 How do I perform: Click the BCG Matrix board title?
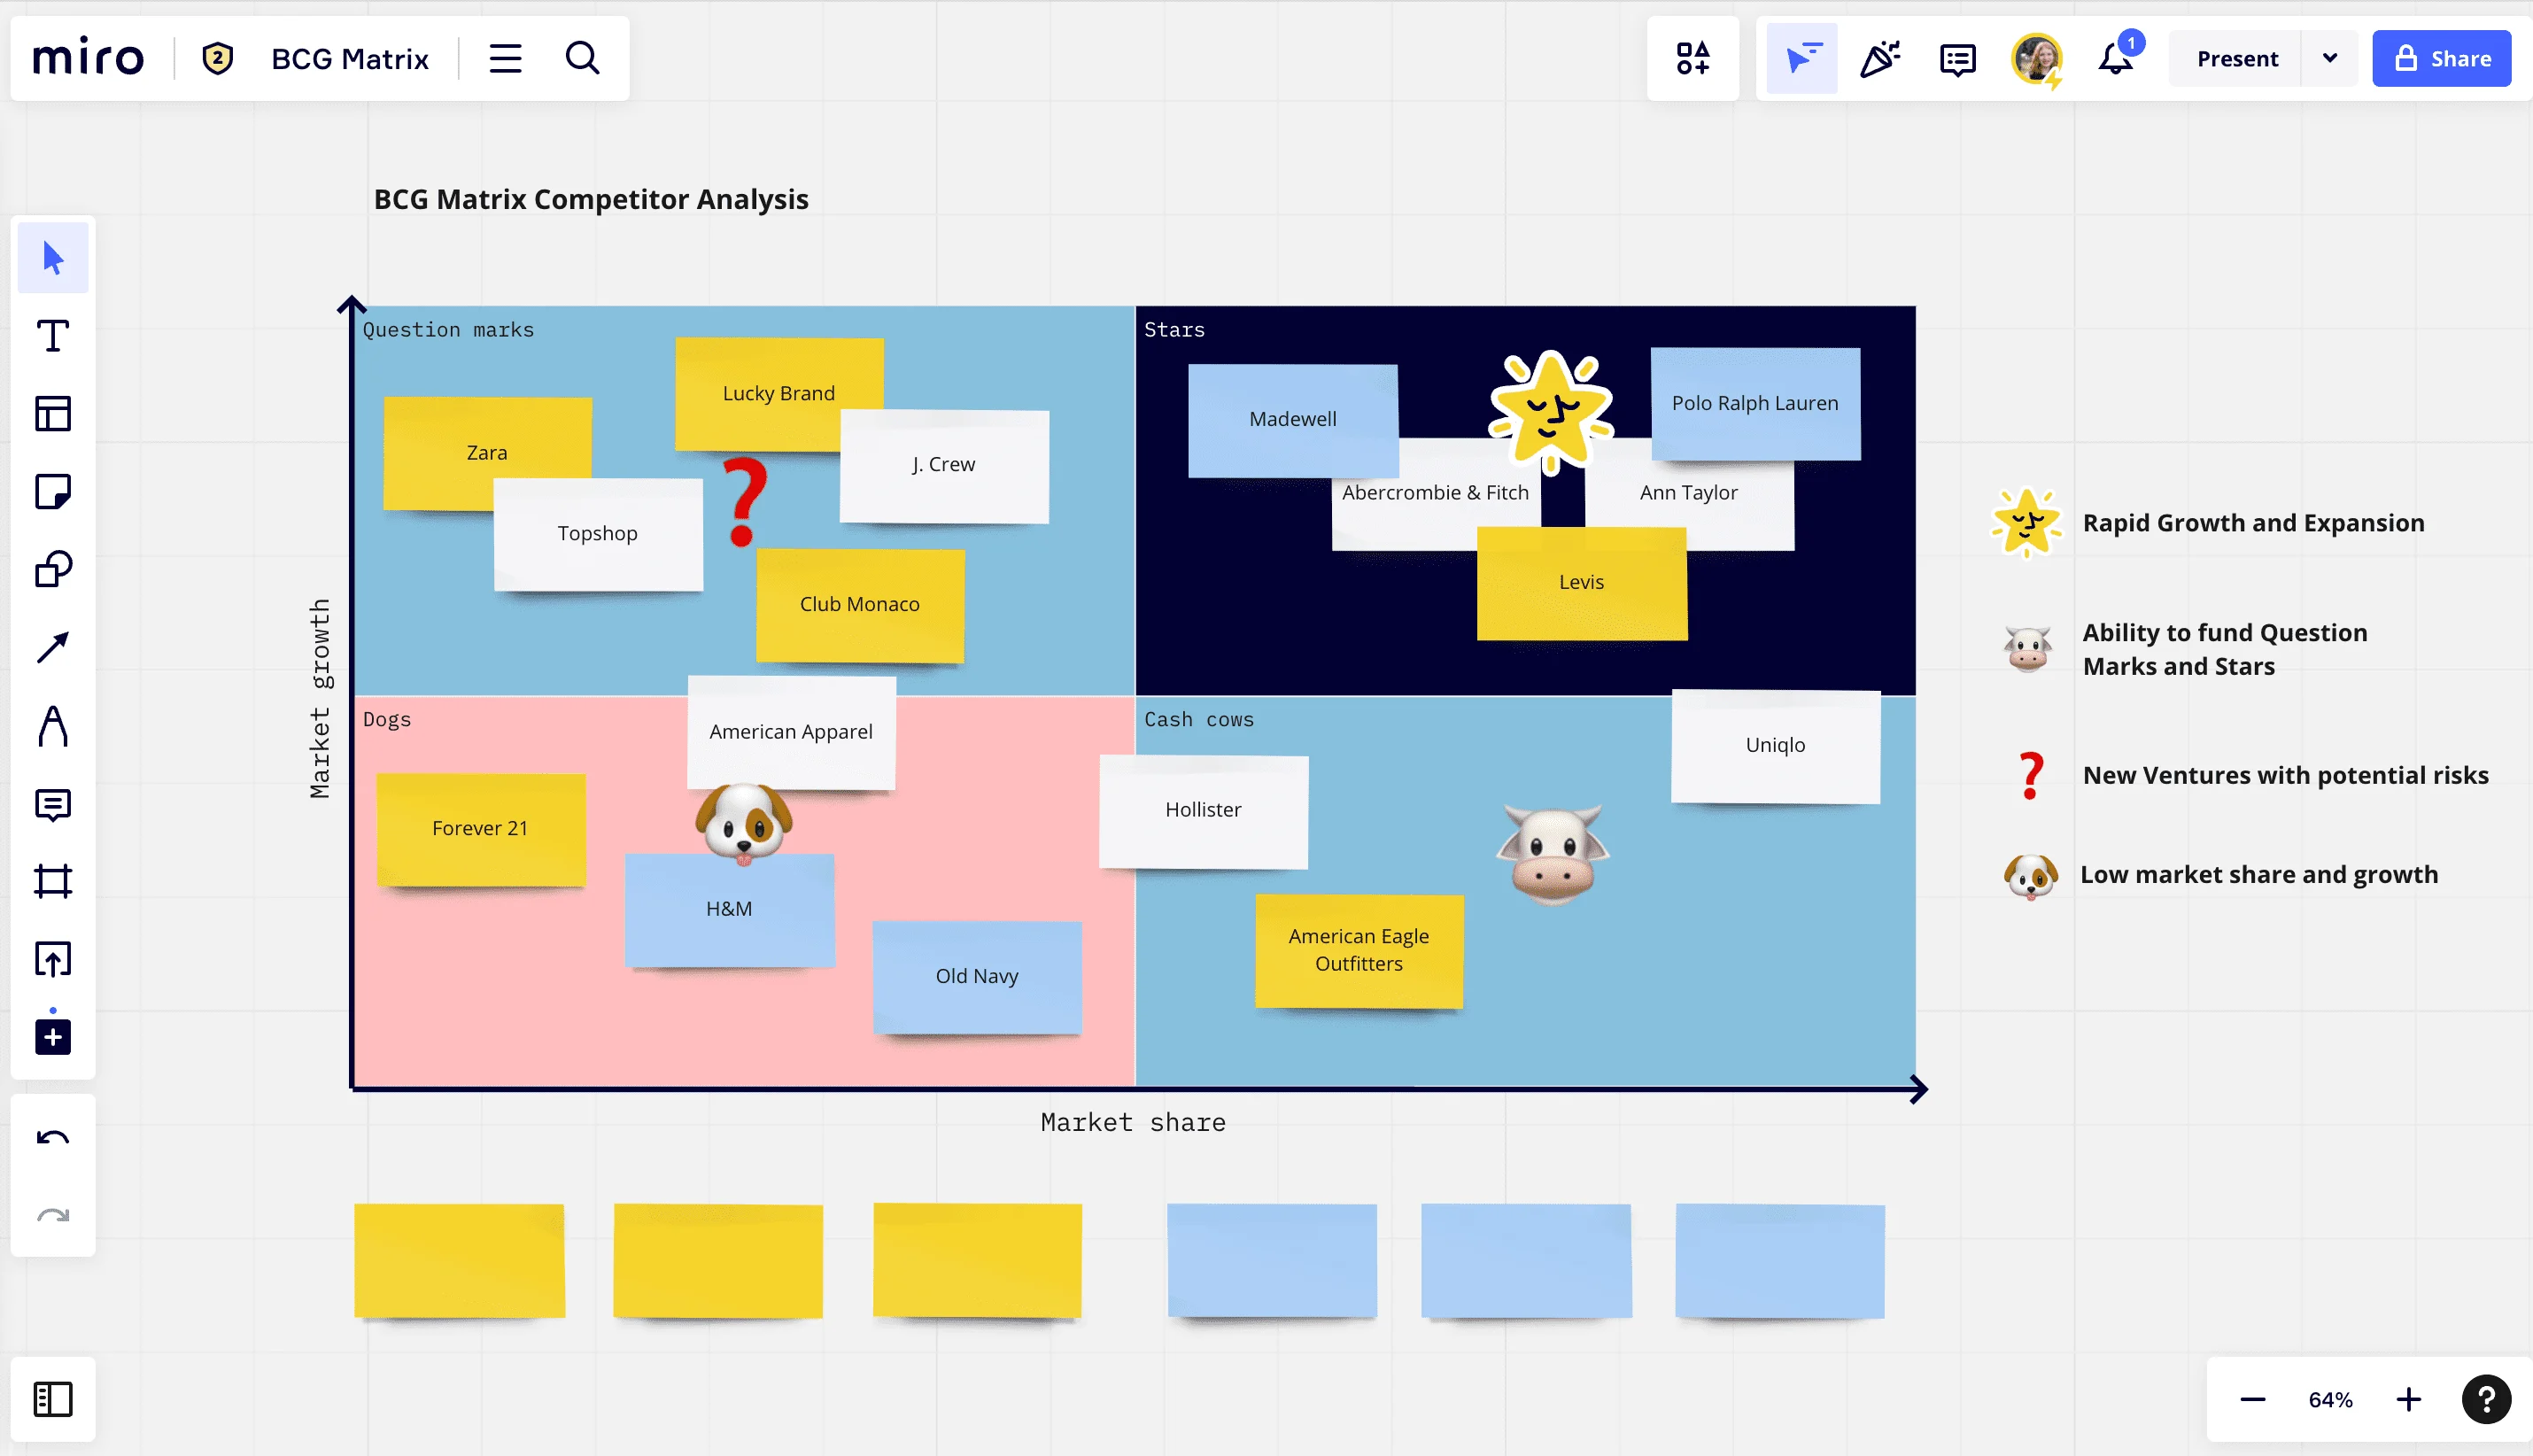(x=350, y=59)
